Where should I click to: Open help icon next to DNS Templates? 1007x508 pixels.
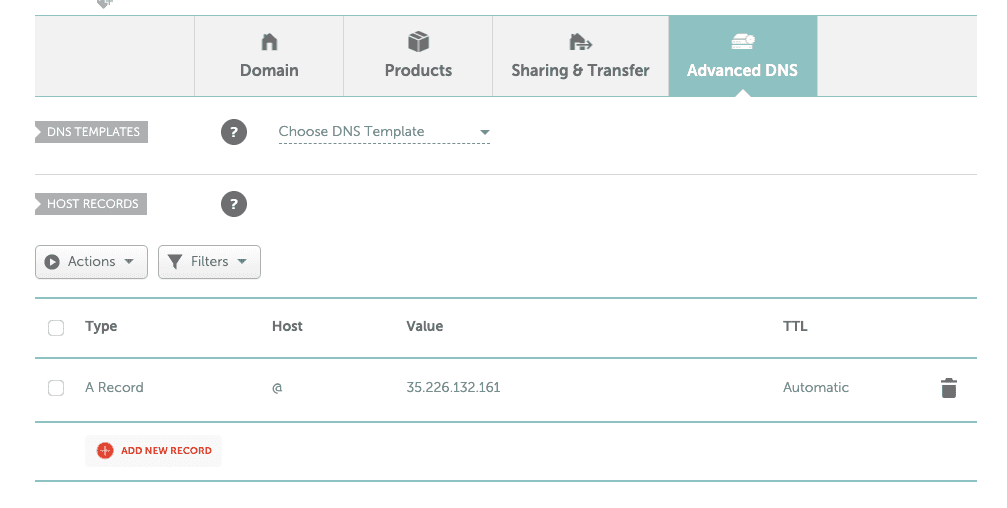[x=233, y=132]
